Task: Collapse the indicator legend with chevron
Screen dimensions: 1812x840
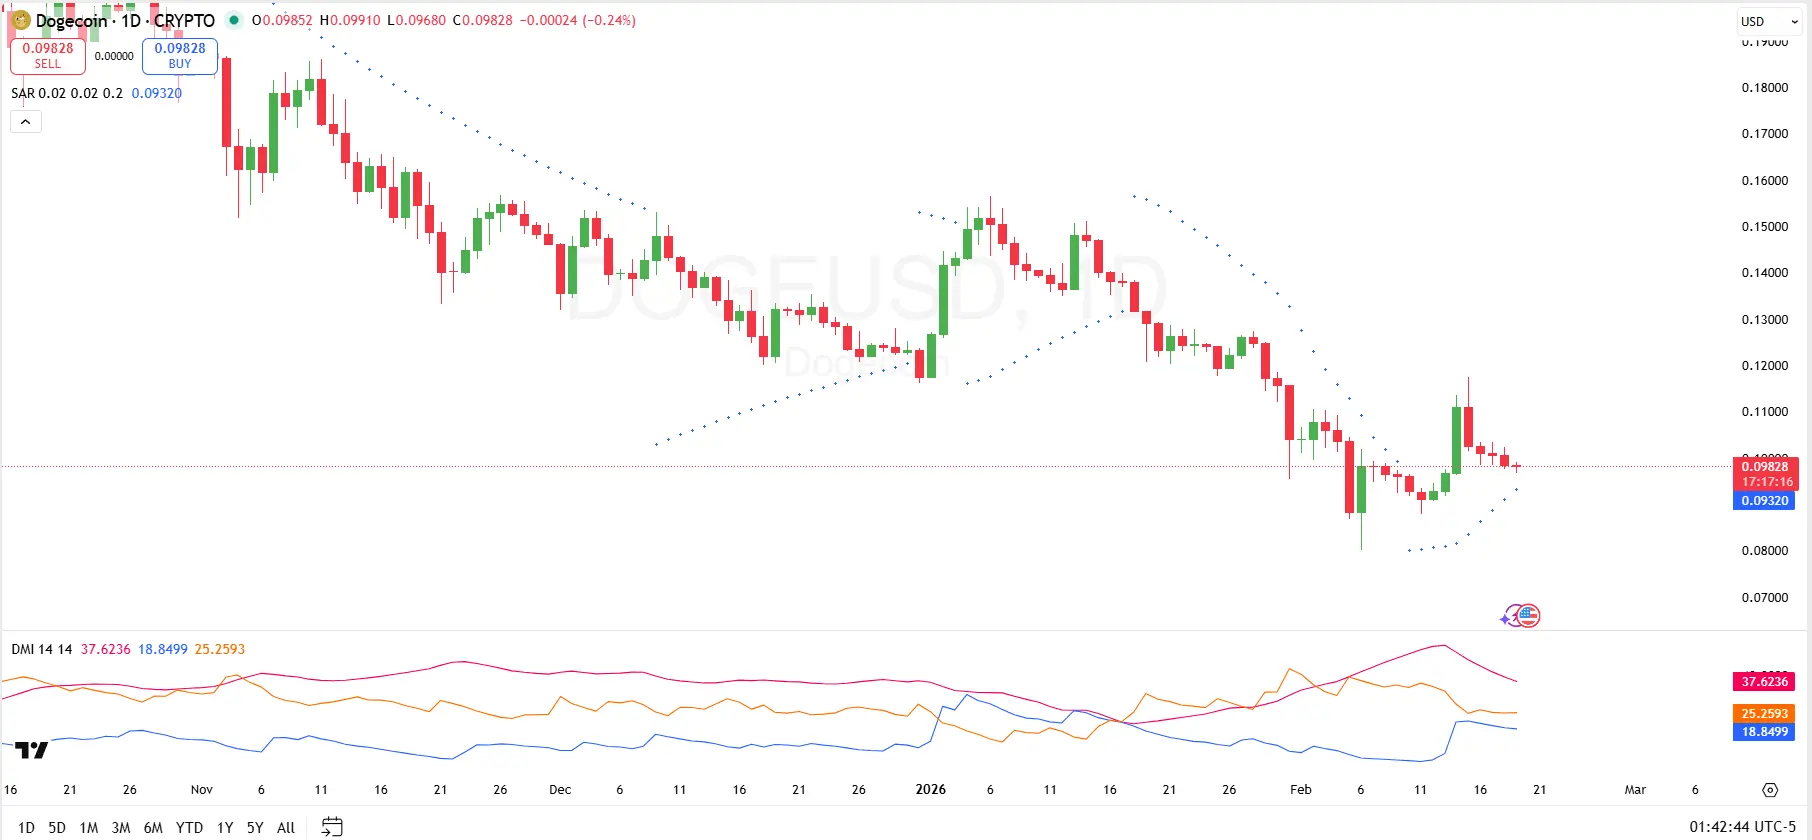Action: click(26, 122)
